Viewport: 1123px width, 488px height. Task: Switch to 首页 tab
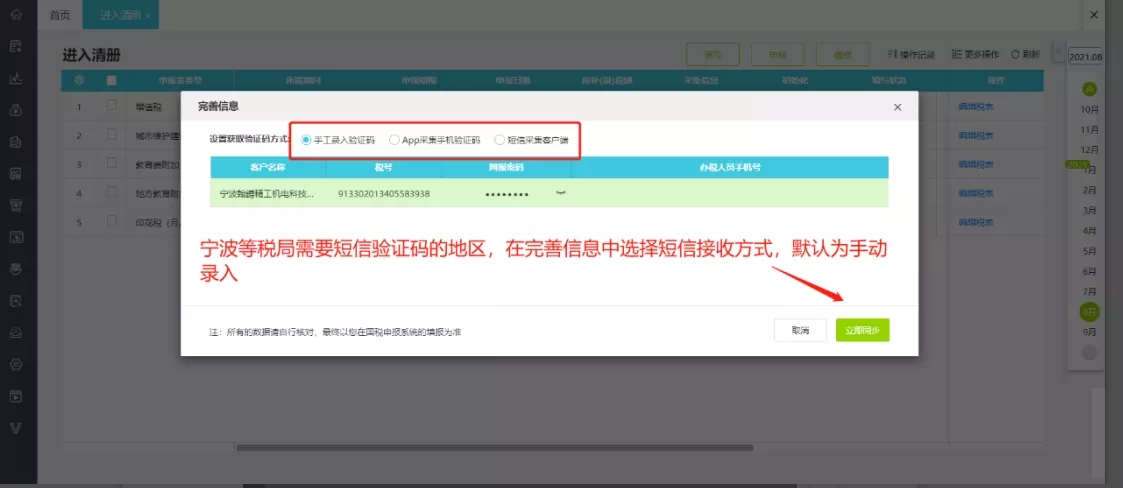60,15
